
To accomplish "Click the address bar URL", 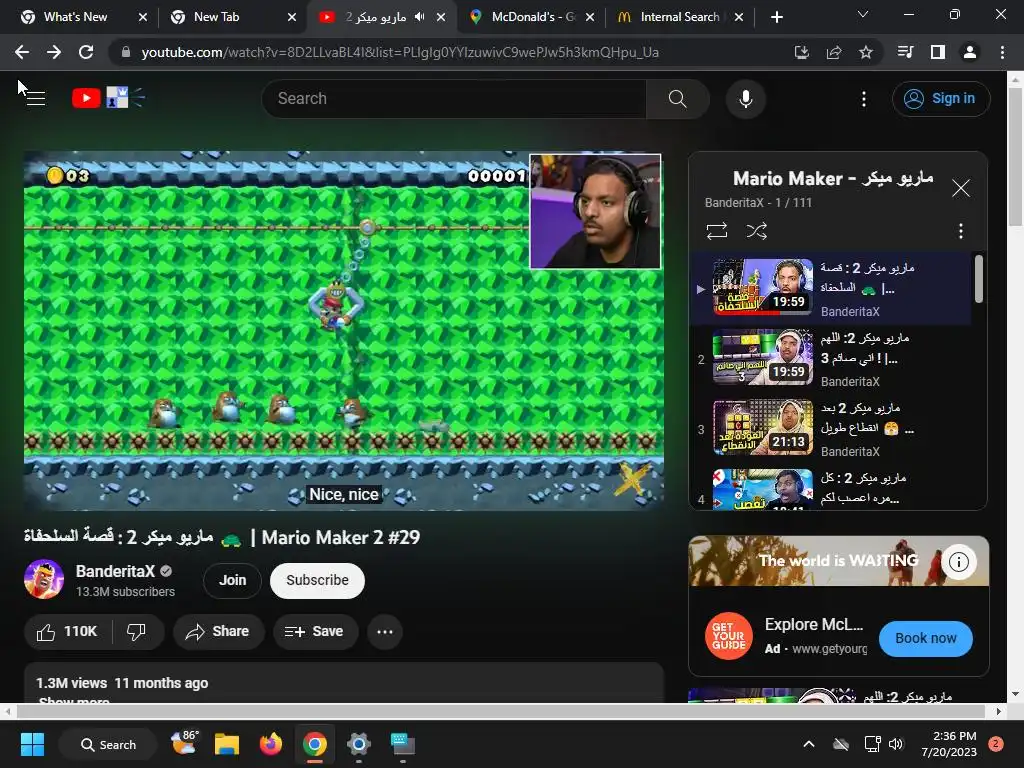I will 400,52.
